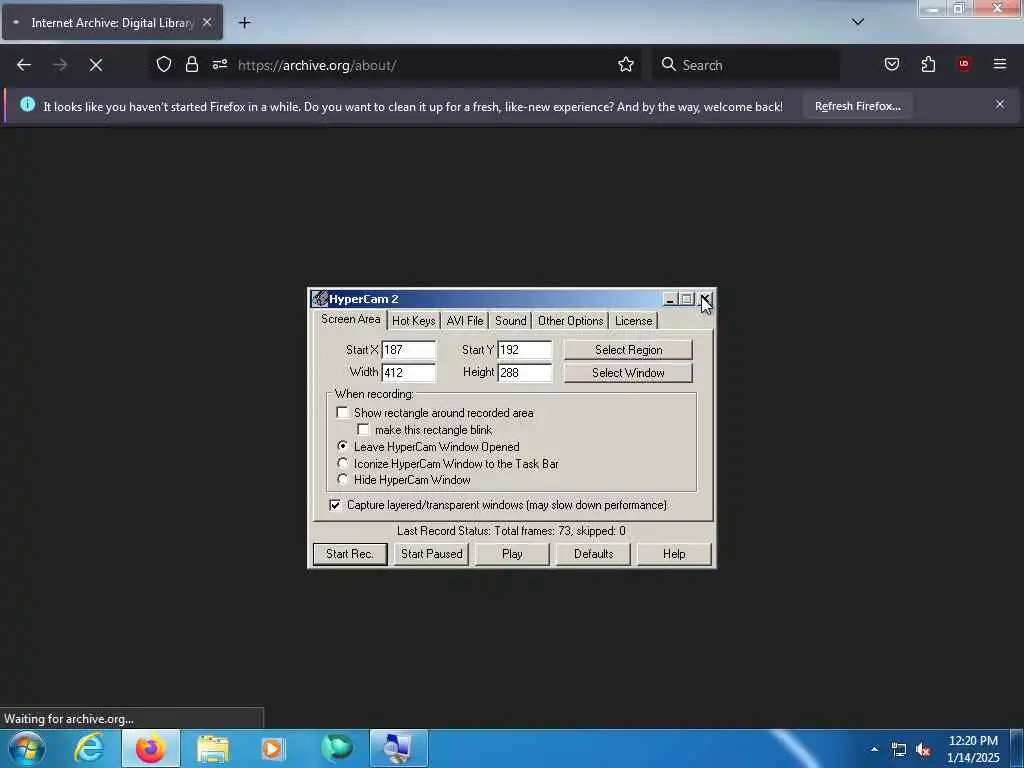1024x768 pixels.
Task: Click the Start Paused button
Action: [431, 554]
